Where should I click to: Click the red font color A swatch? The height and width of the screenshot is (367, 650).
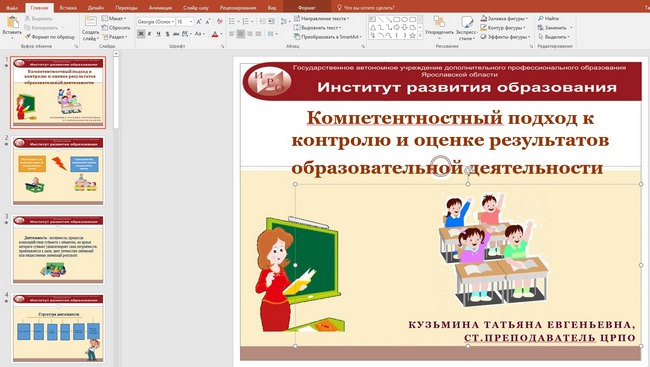[x=215, y=34]
